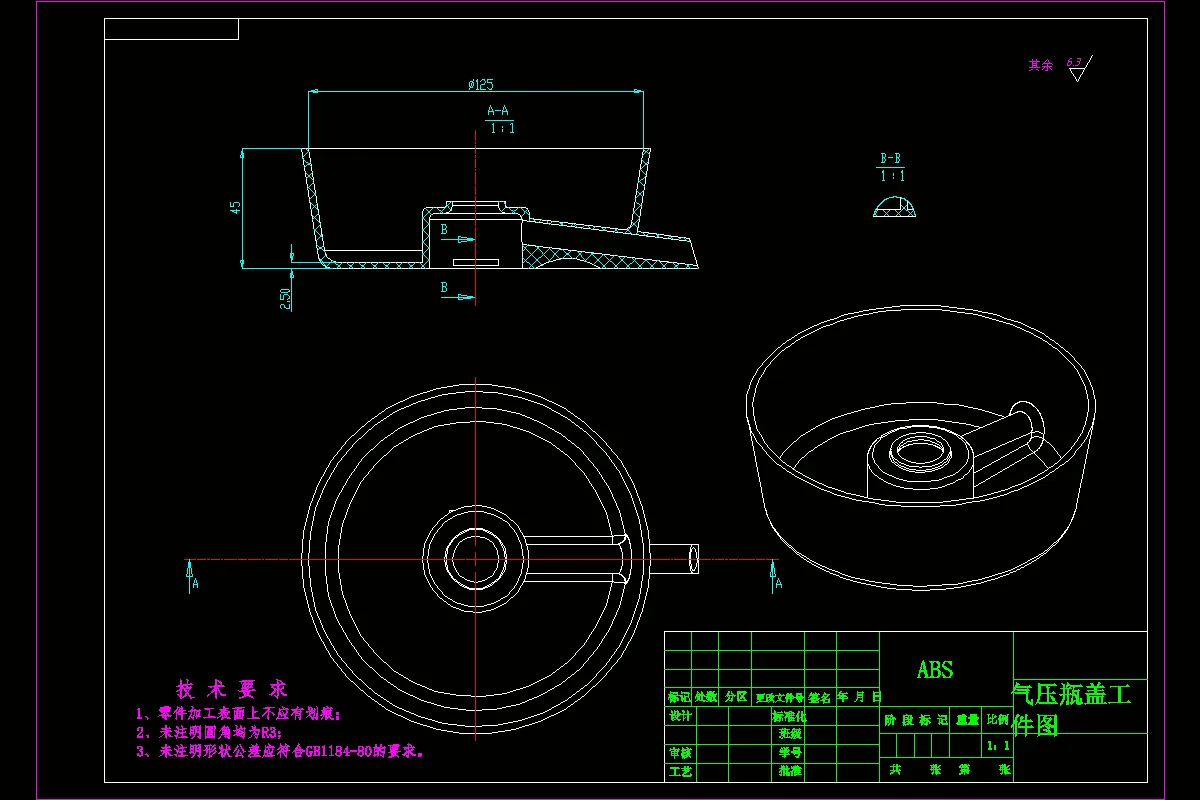1200x800 pixels.
Task: Select the 更改文件号 cell
Action: pyautogui.click(x=779, y=697)
